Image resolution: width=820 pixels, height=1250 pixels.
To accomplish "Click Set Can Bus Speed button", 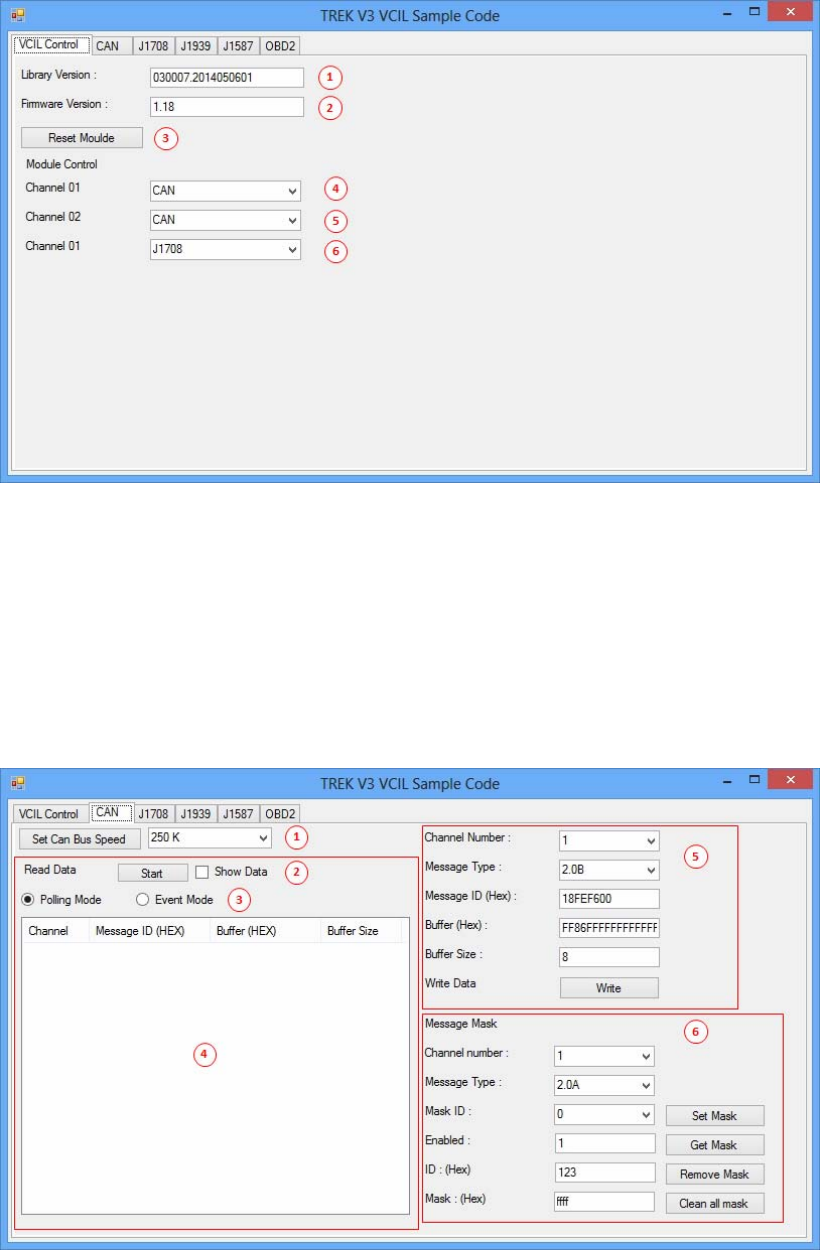I will click(x=80, y=839).
